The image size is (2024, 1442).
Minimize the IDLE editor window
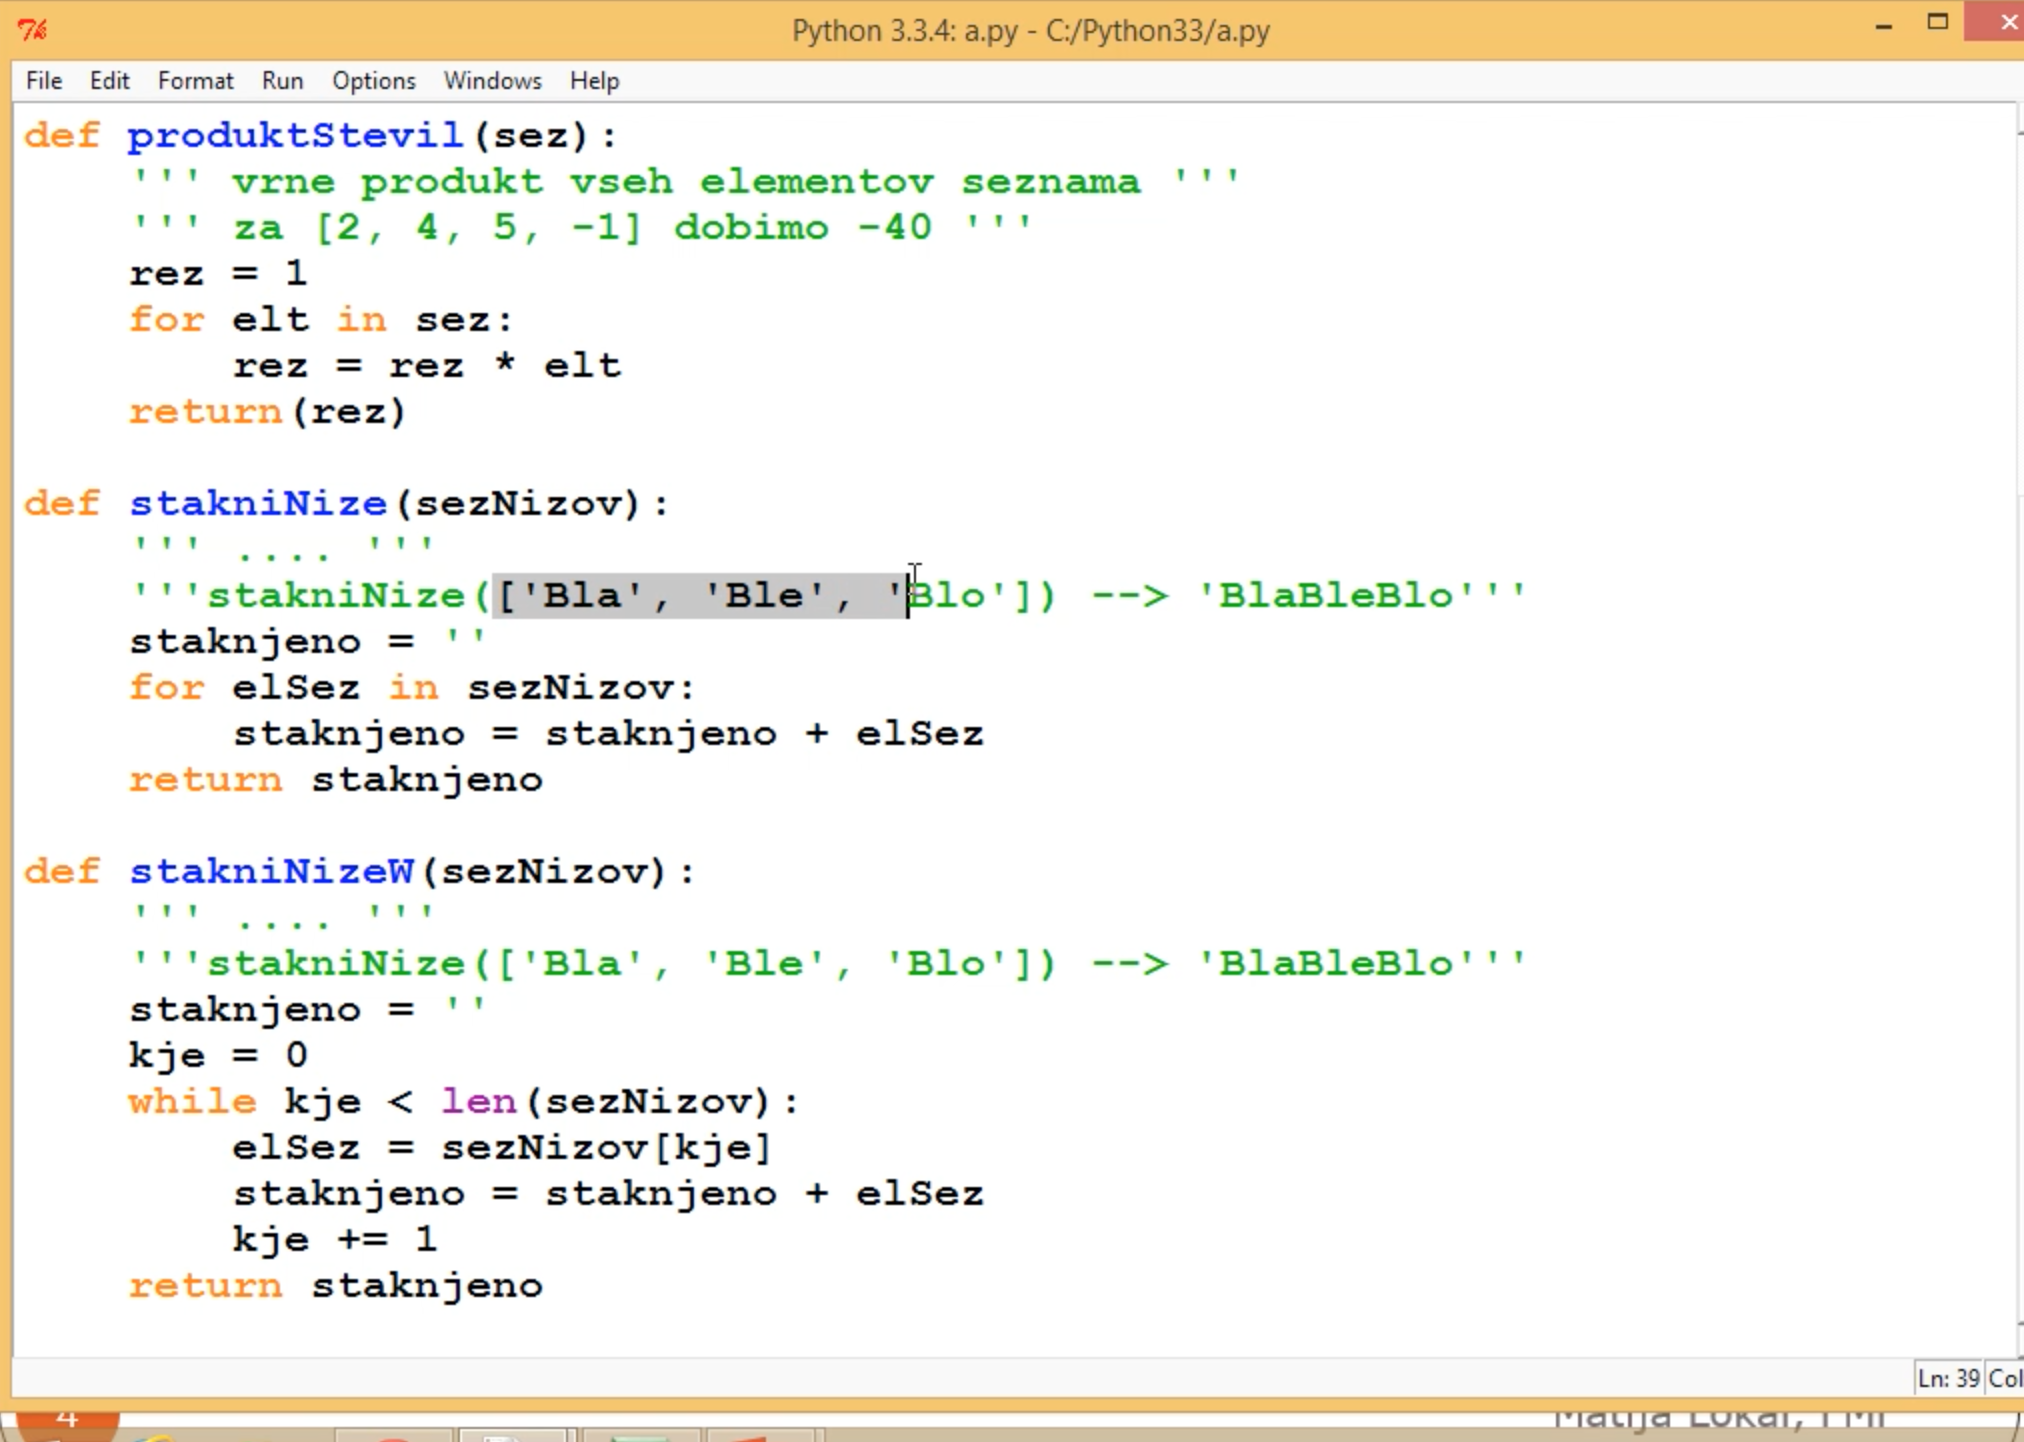pos(1884,26)
